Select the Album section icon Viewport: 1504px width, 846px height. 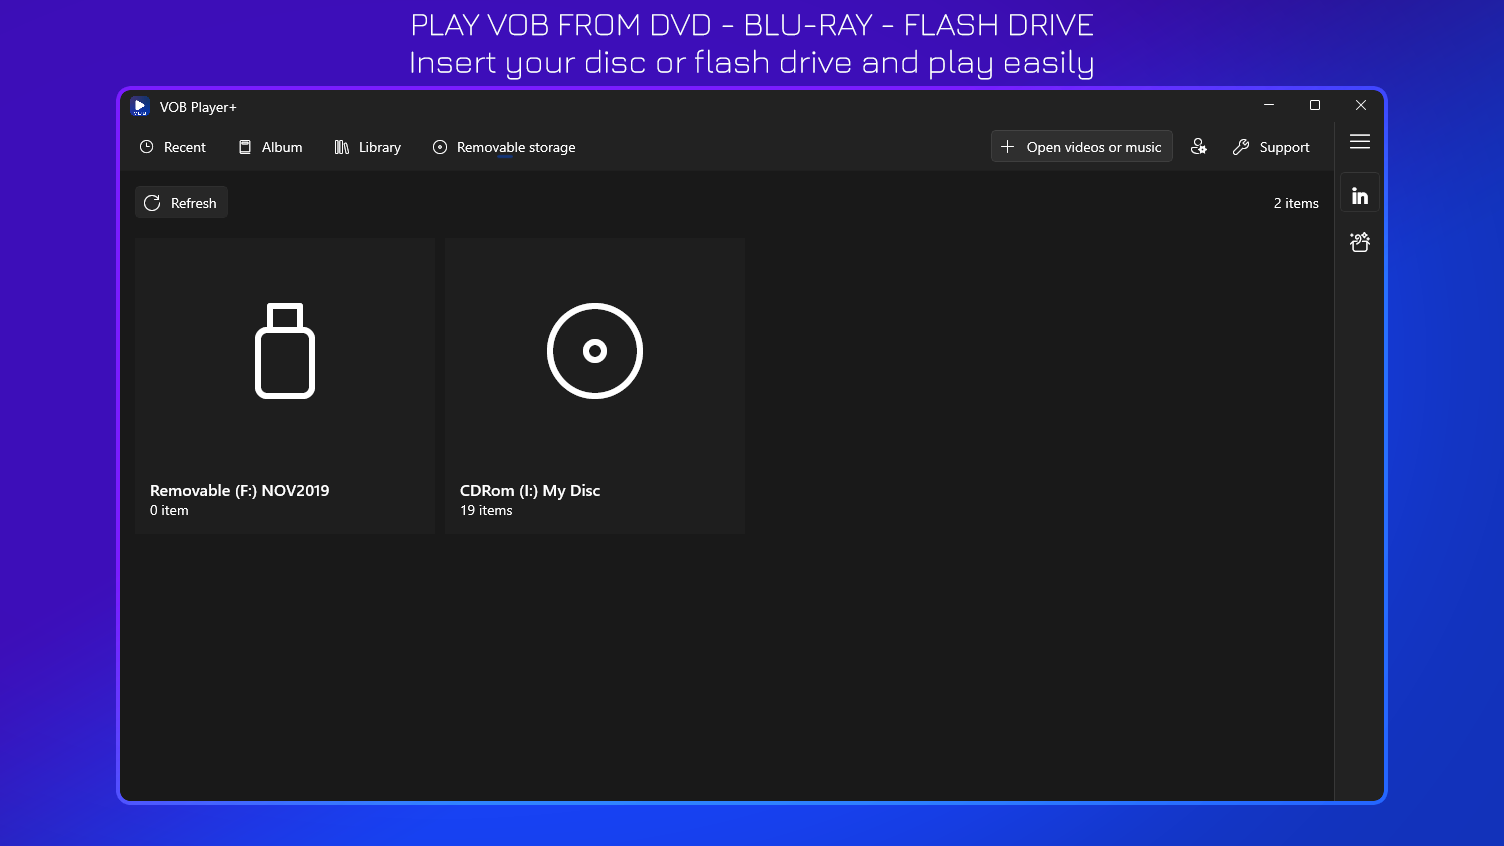[x=245, y=146]
